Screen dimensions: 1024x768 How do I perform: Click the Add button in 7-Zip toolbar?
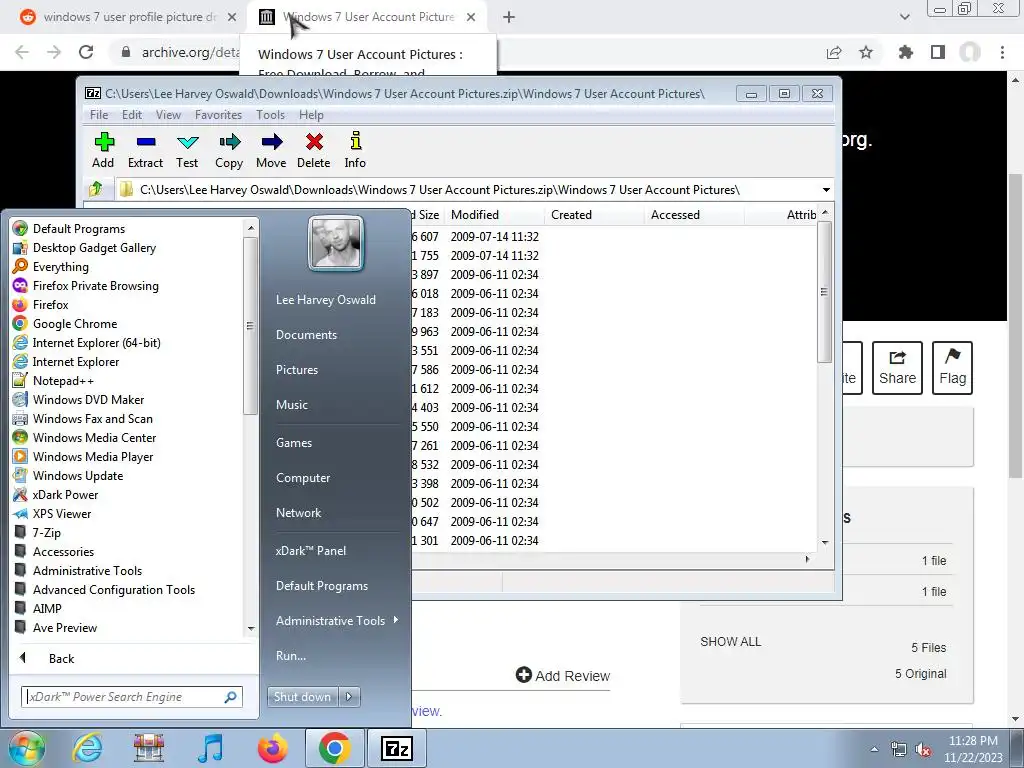click(x=103, y=150)
